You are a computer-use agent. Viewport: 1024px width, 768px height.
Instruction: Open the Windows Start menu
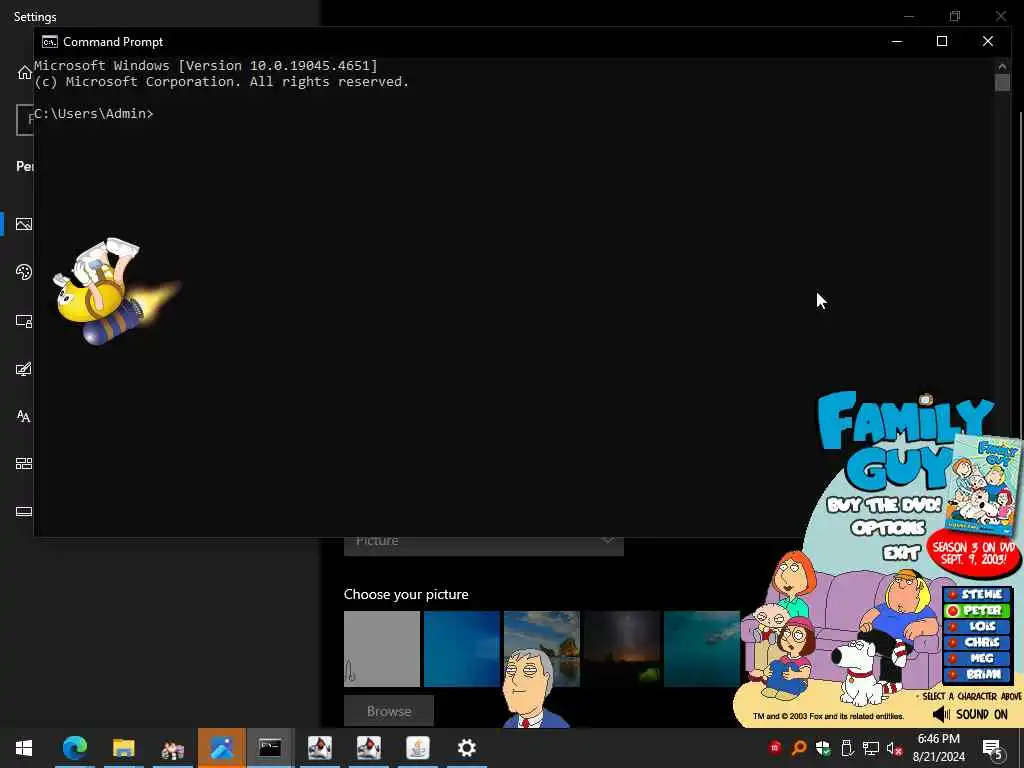24,748
